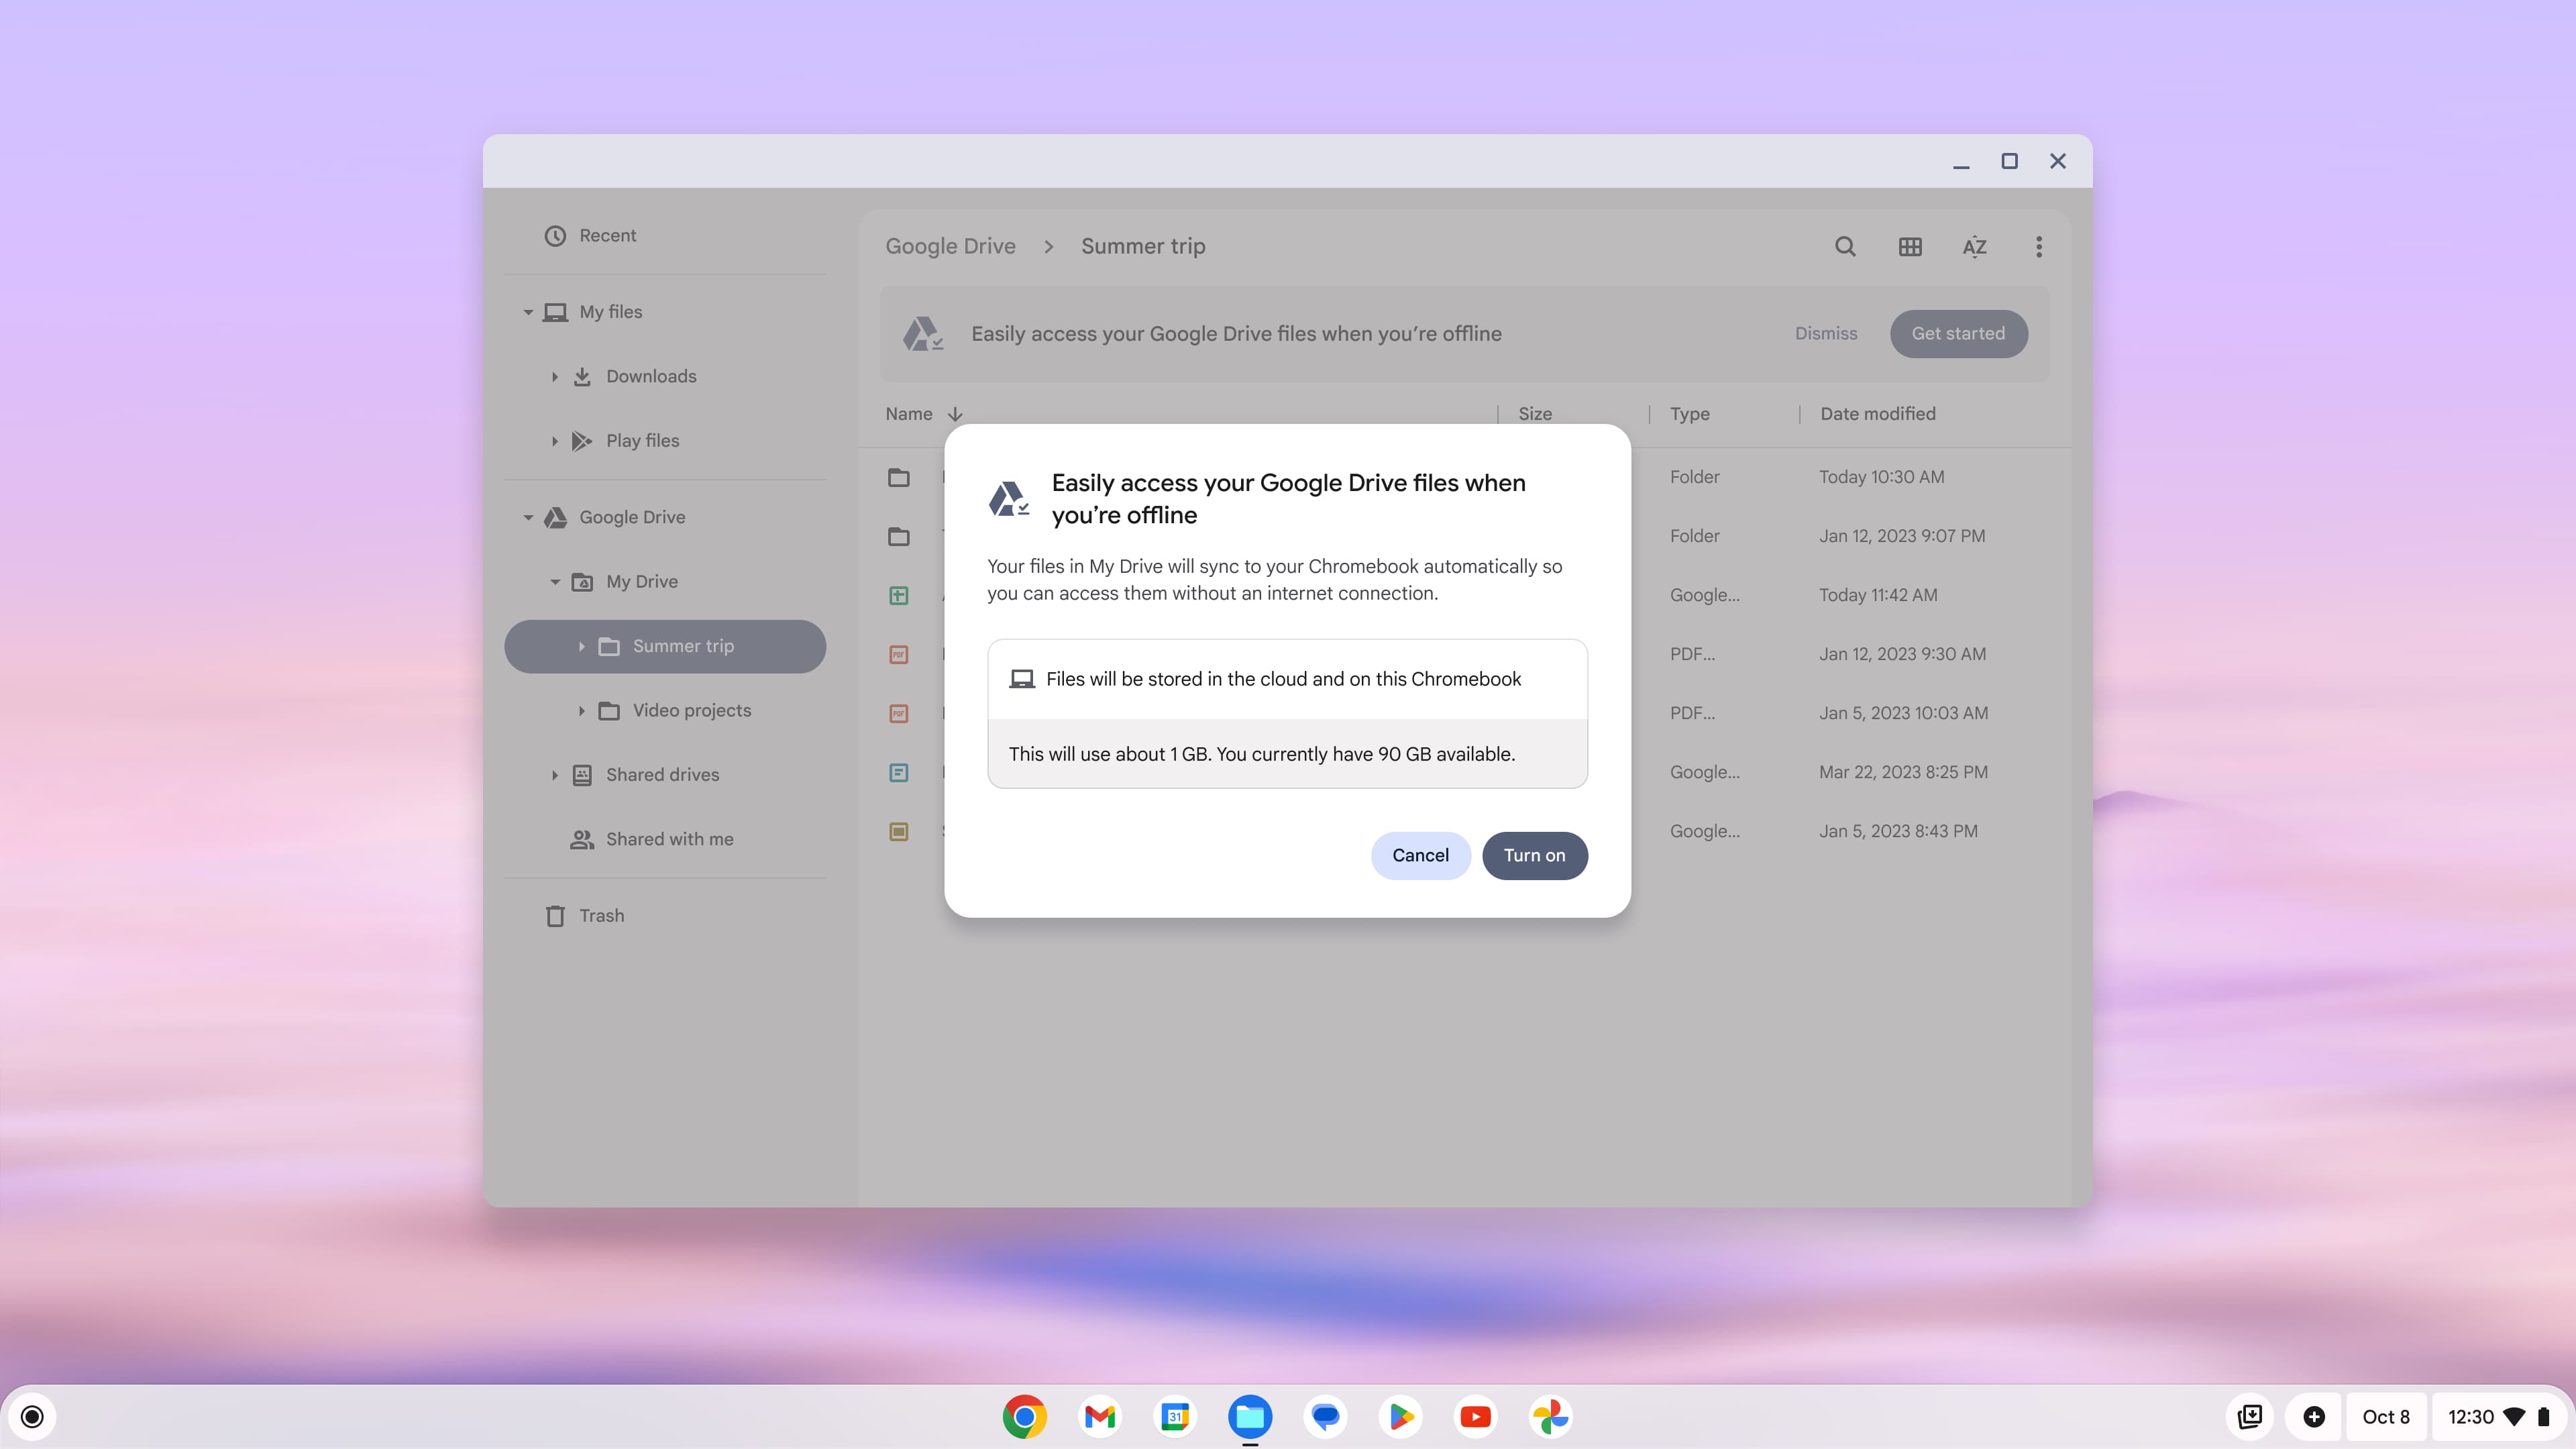Image resolution: width=2576 pixels, height=1449 pixels.
Task: Collapse the My Drive tree
Action: [556, 581]
